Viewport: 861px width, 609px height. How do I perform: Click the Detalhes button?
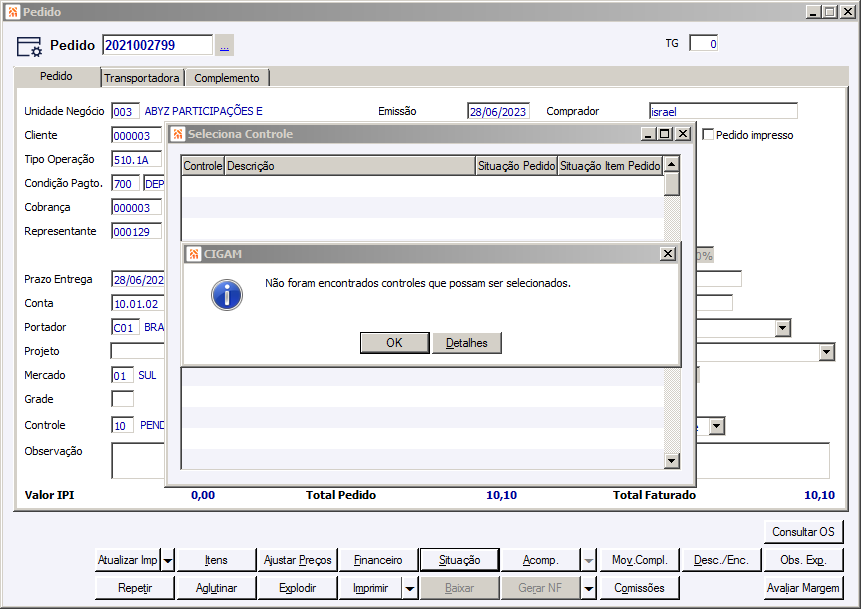(467, 343)
